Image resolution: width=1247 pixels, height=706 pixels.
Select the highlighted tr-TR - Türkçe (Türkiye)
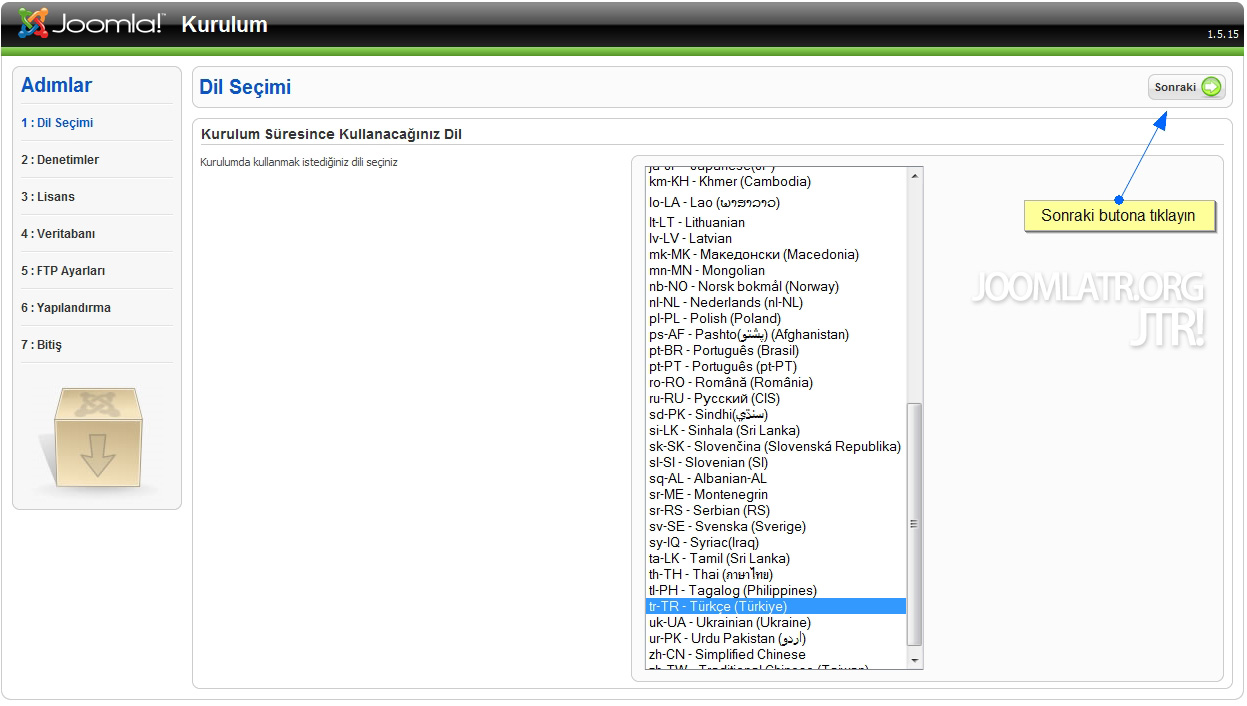coord(776,606)
